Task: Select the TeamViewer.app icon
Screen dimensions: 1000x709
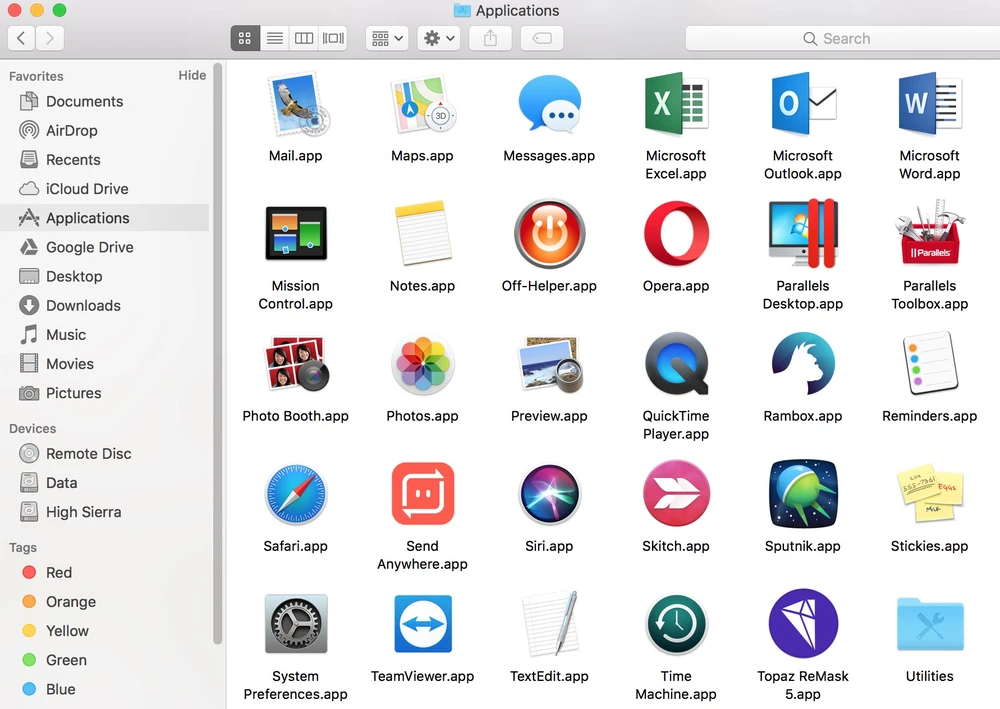Action: [422, 625]
